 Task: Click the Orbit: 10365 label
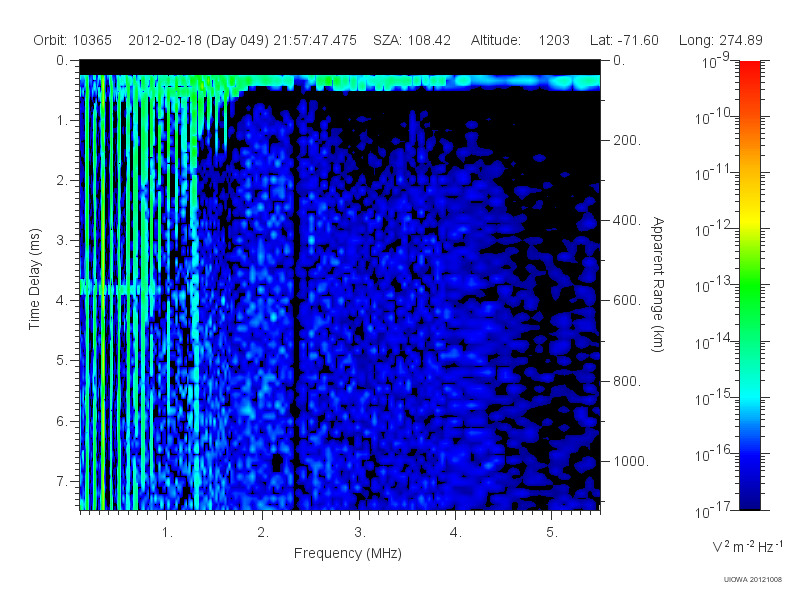coord(72,40)
